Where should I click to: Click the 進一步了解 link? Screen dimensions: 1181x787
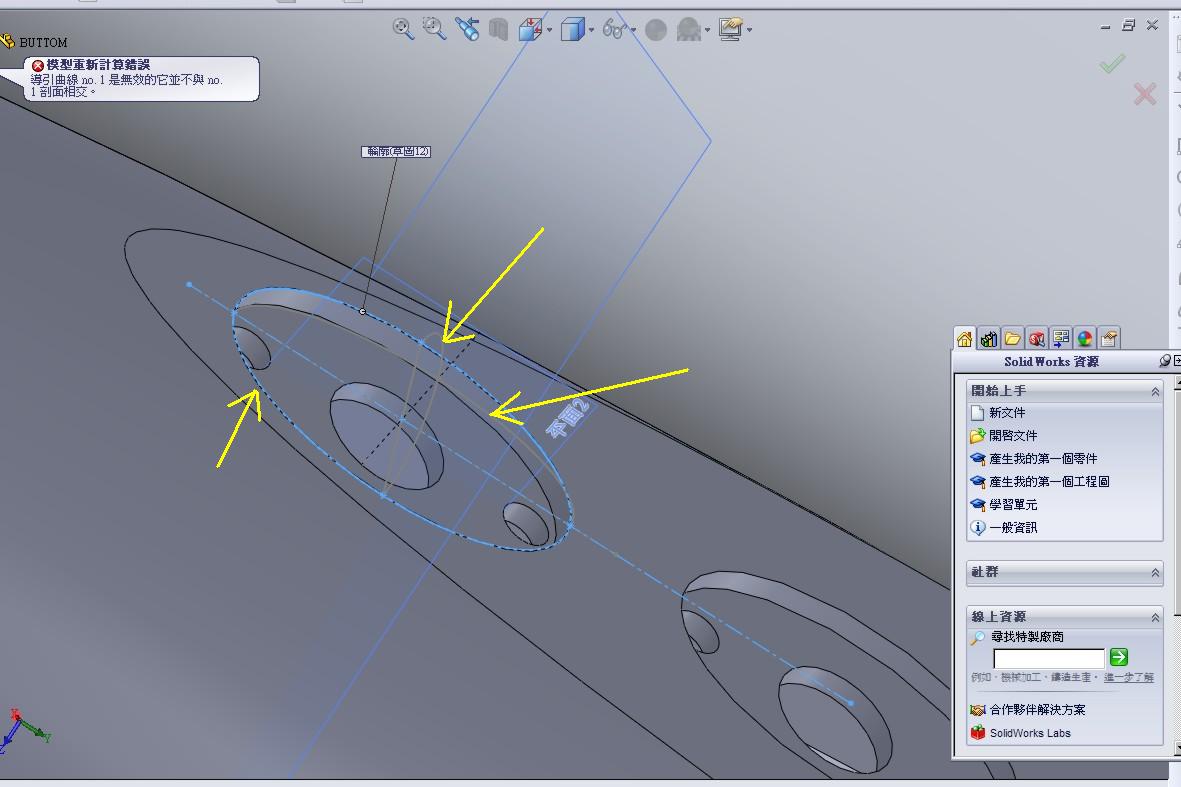click(x=1128, y=677)
